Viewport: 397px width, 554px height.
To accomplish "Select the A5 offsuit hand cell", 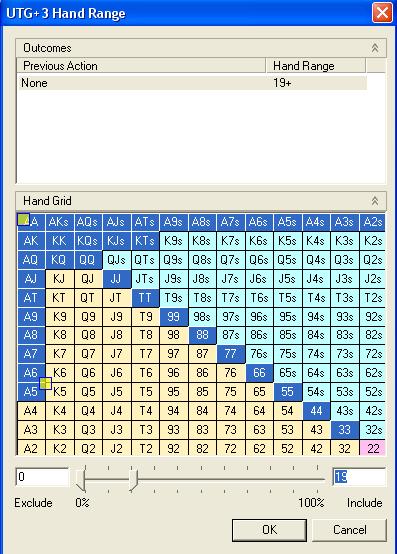I will point(31,392).
